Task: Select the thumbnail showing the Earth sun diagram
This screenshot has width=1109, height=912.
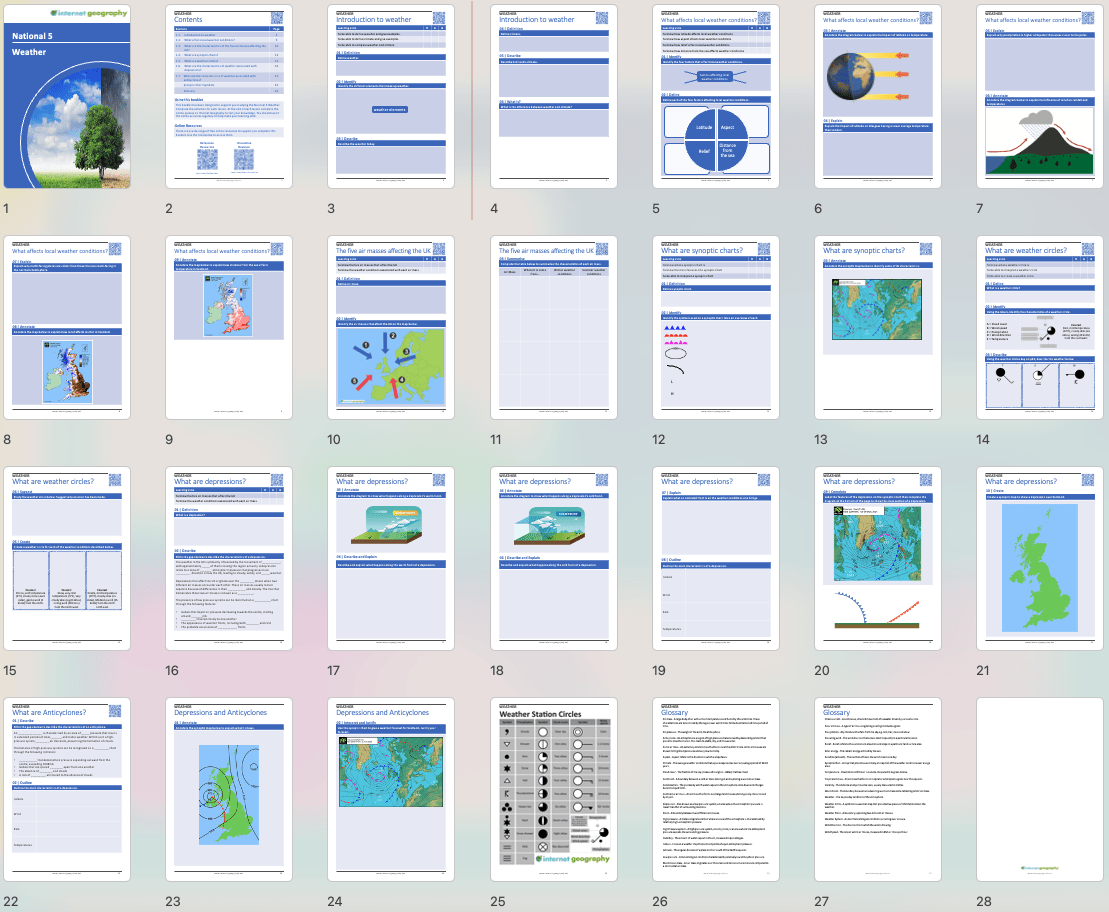Action: pyautogui.click(x=877, y=96)
